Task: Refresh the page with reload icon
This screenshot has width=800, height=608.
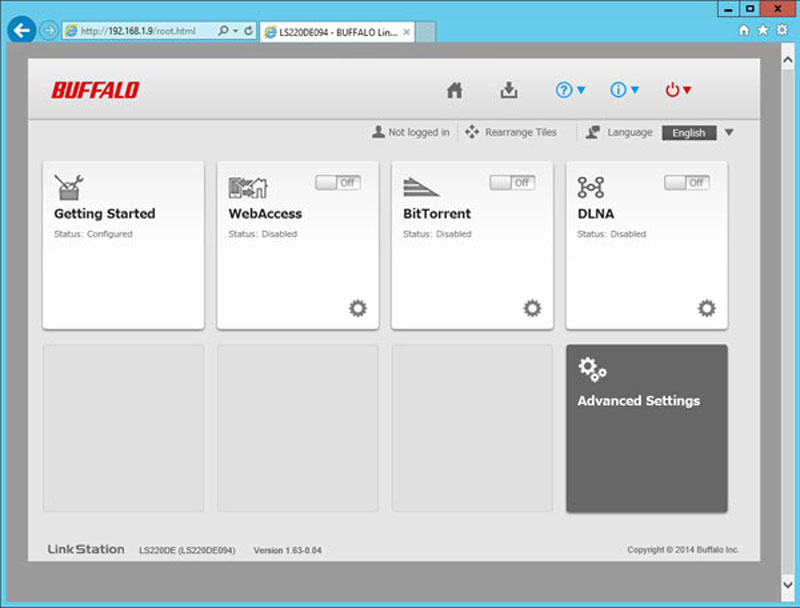Action: point(248,31)
